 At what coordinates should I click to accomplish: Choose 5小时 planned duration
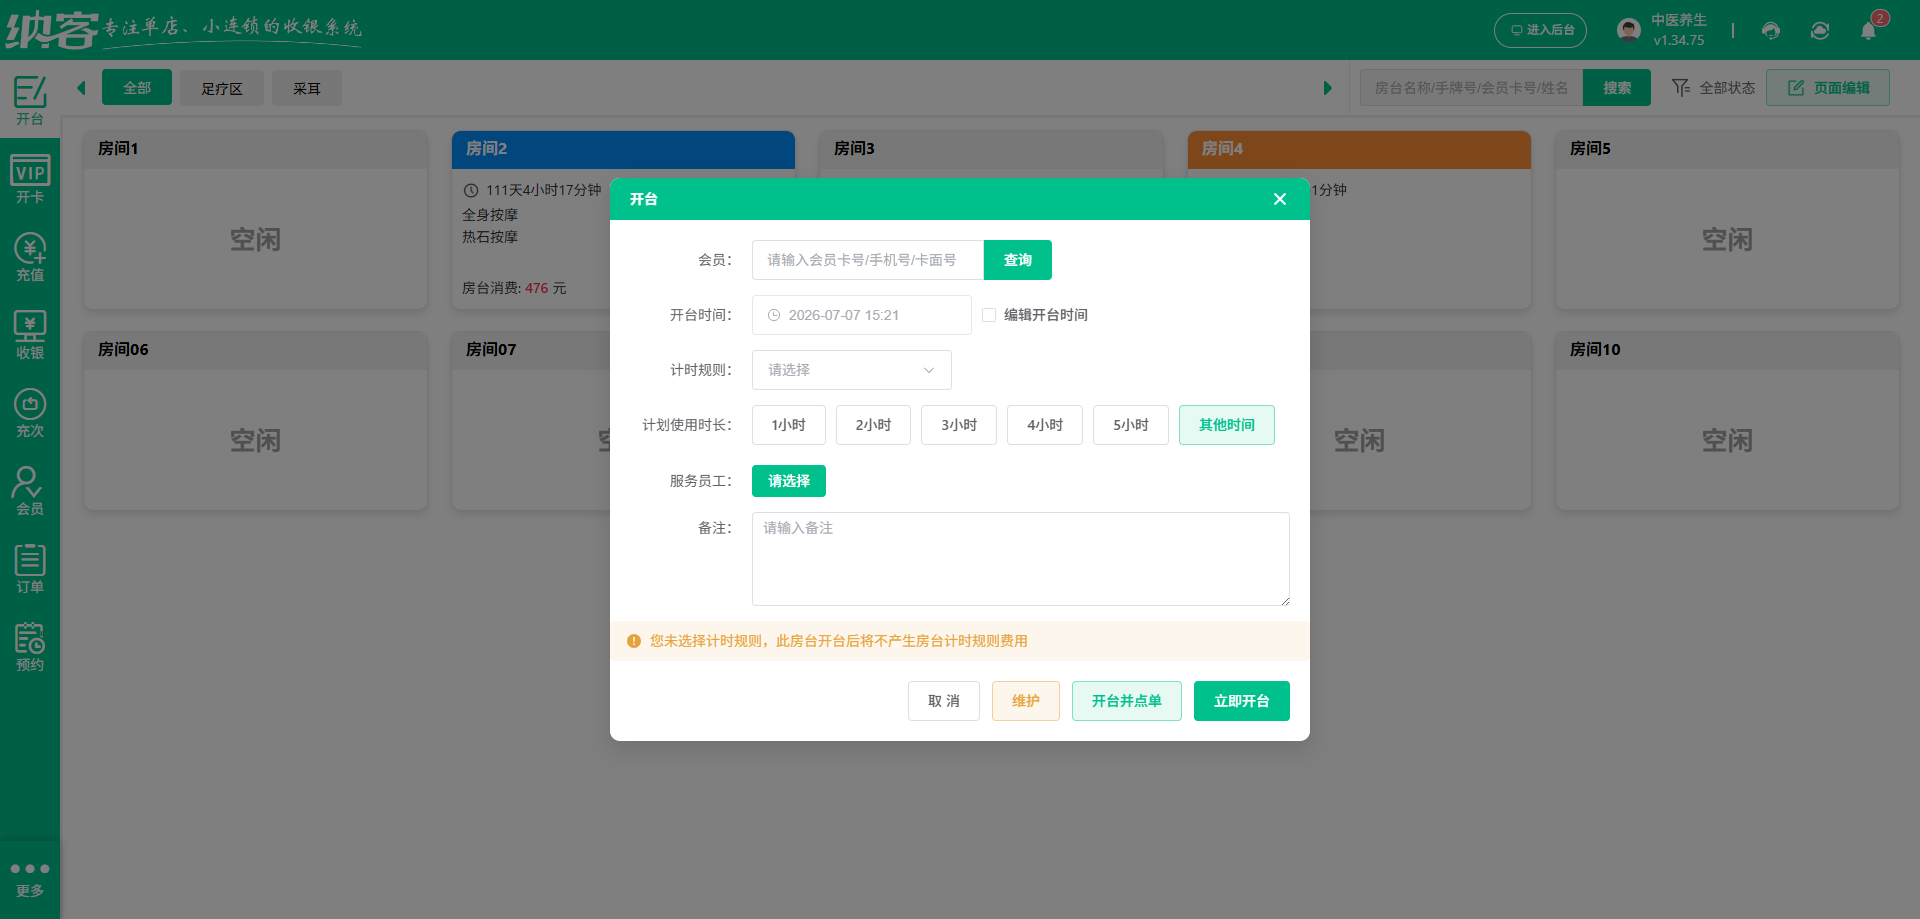point(1131,425)
